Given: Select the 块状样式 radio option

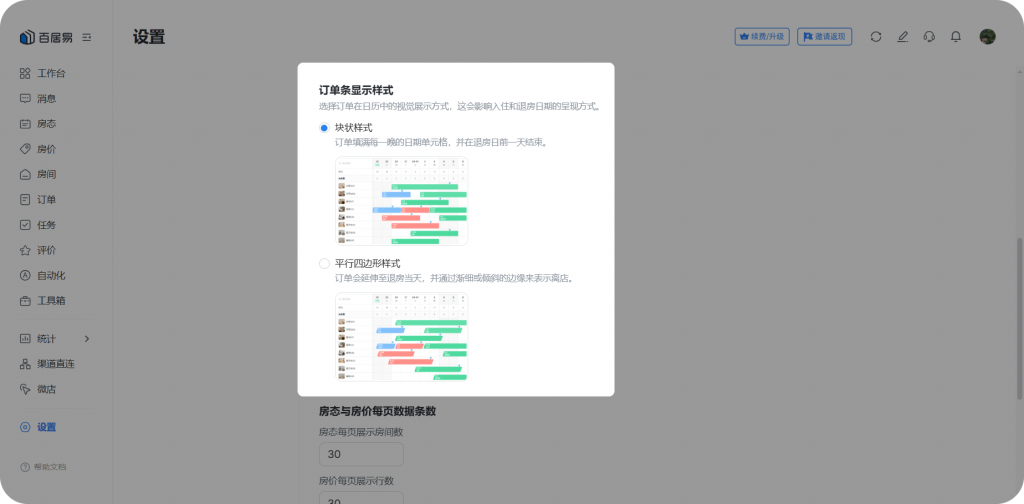Looking at the screenshot, I should [324, 128].
